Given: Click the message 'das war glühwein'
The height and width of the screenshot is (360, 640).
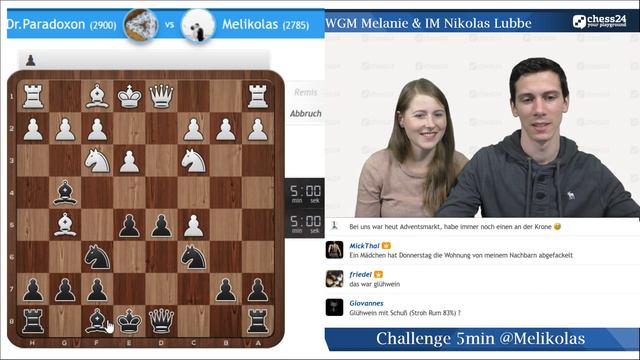Looking at the screenshot, I should [374, 284].
